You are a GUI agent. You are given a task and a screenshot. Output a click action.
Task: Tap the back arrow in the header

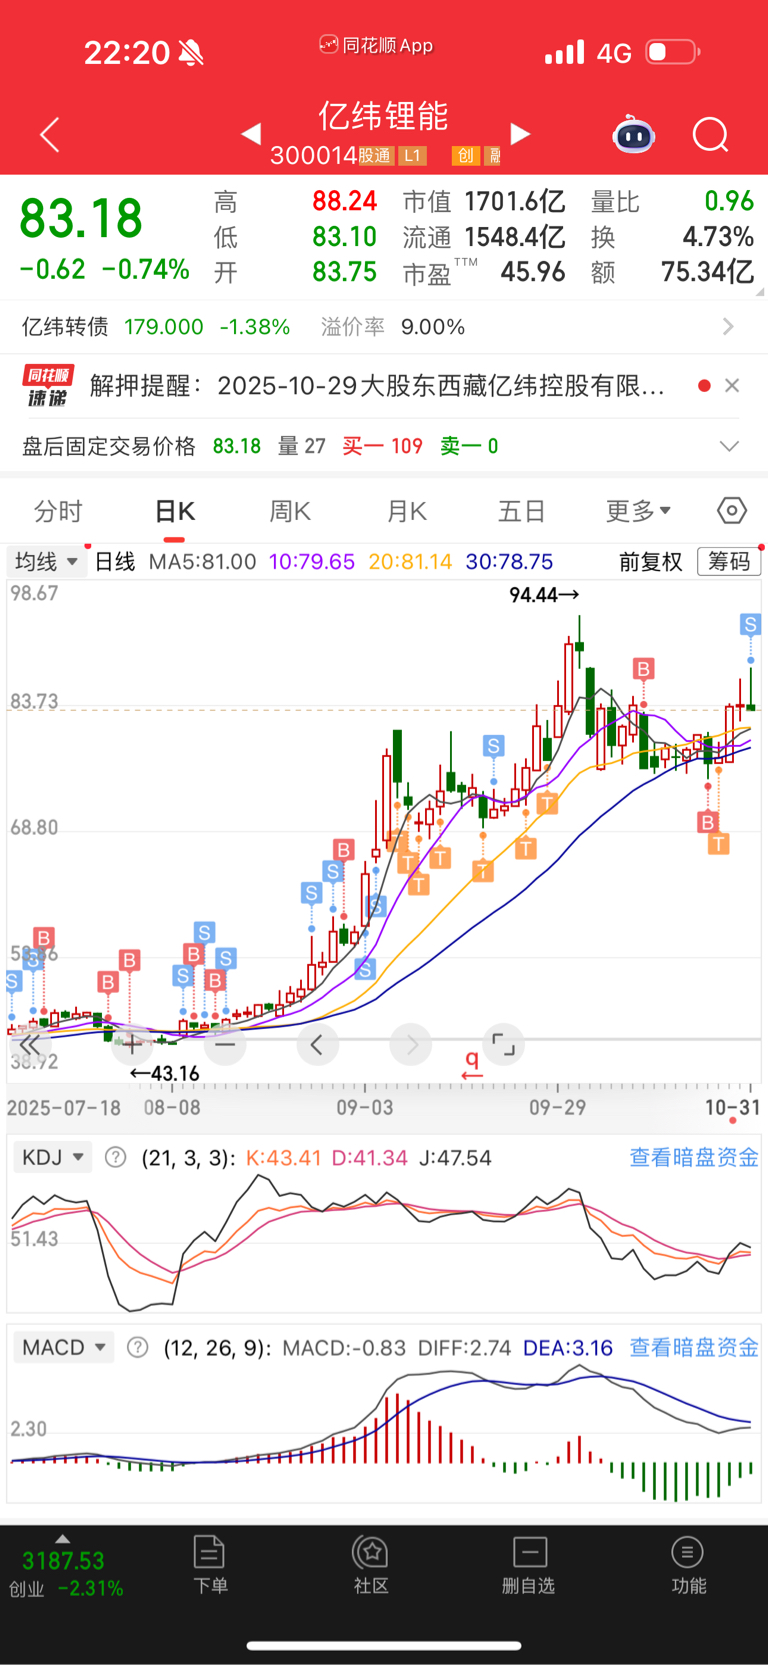coord(49,134)
